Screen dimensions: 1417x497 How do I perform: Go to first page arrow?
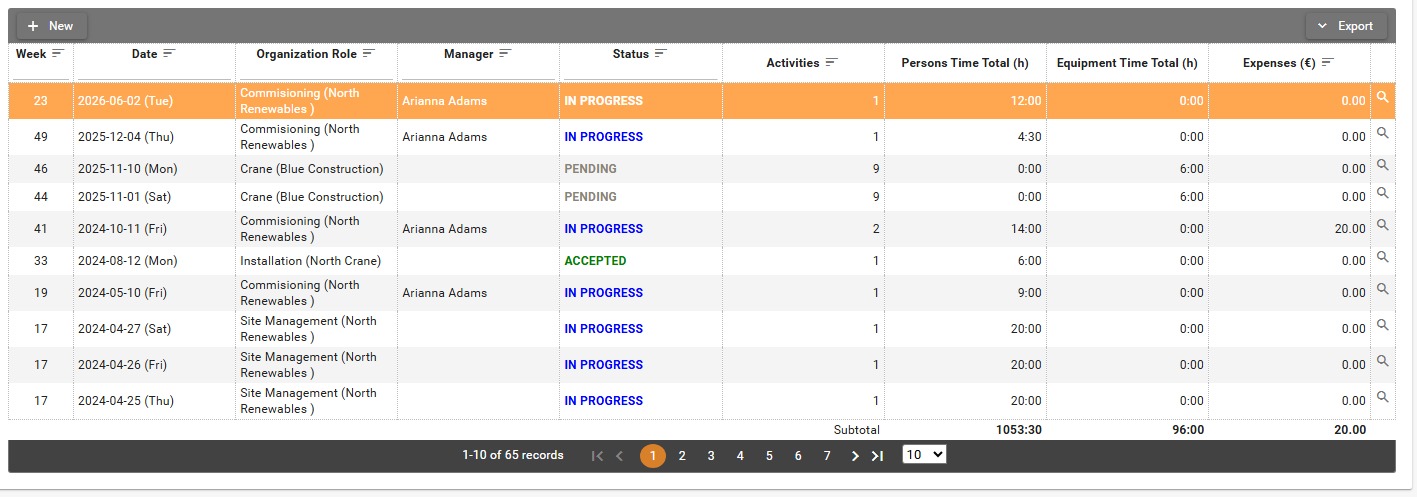pyautogui.click(x=597, y=456)
